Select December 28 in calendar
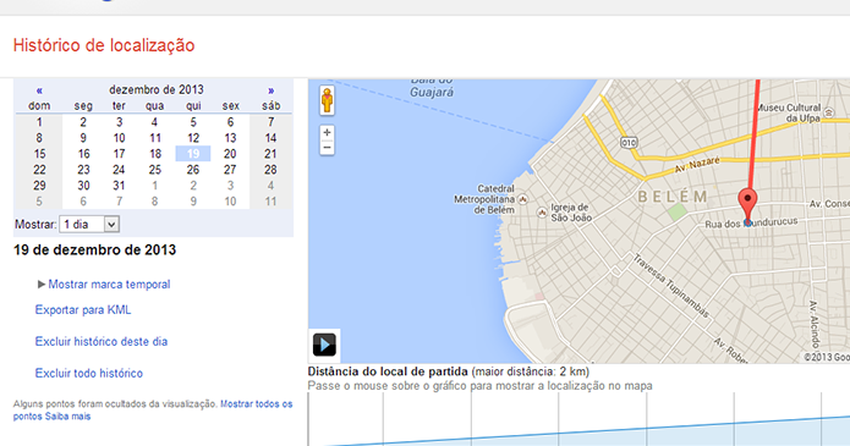 pos(271,170)
